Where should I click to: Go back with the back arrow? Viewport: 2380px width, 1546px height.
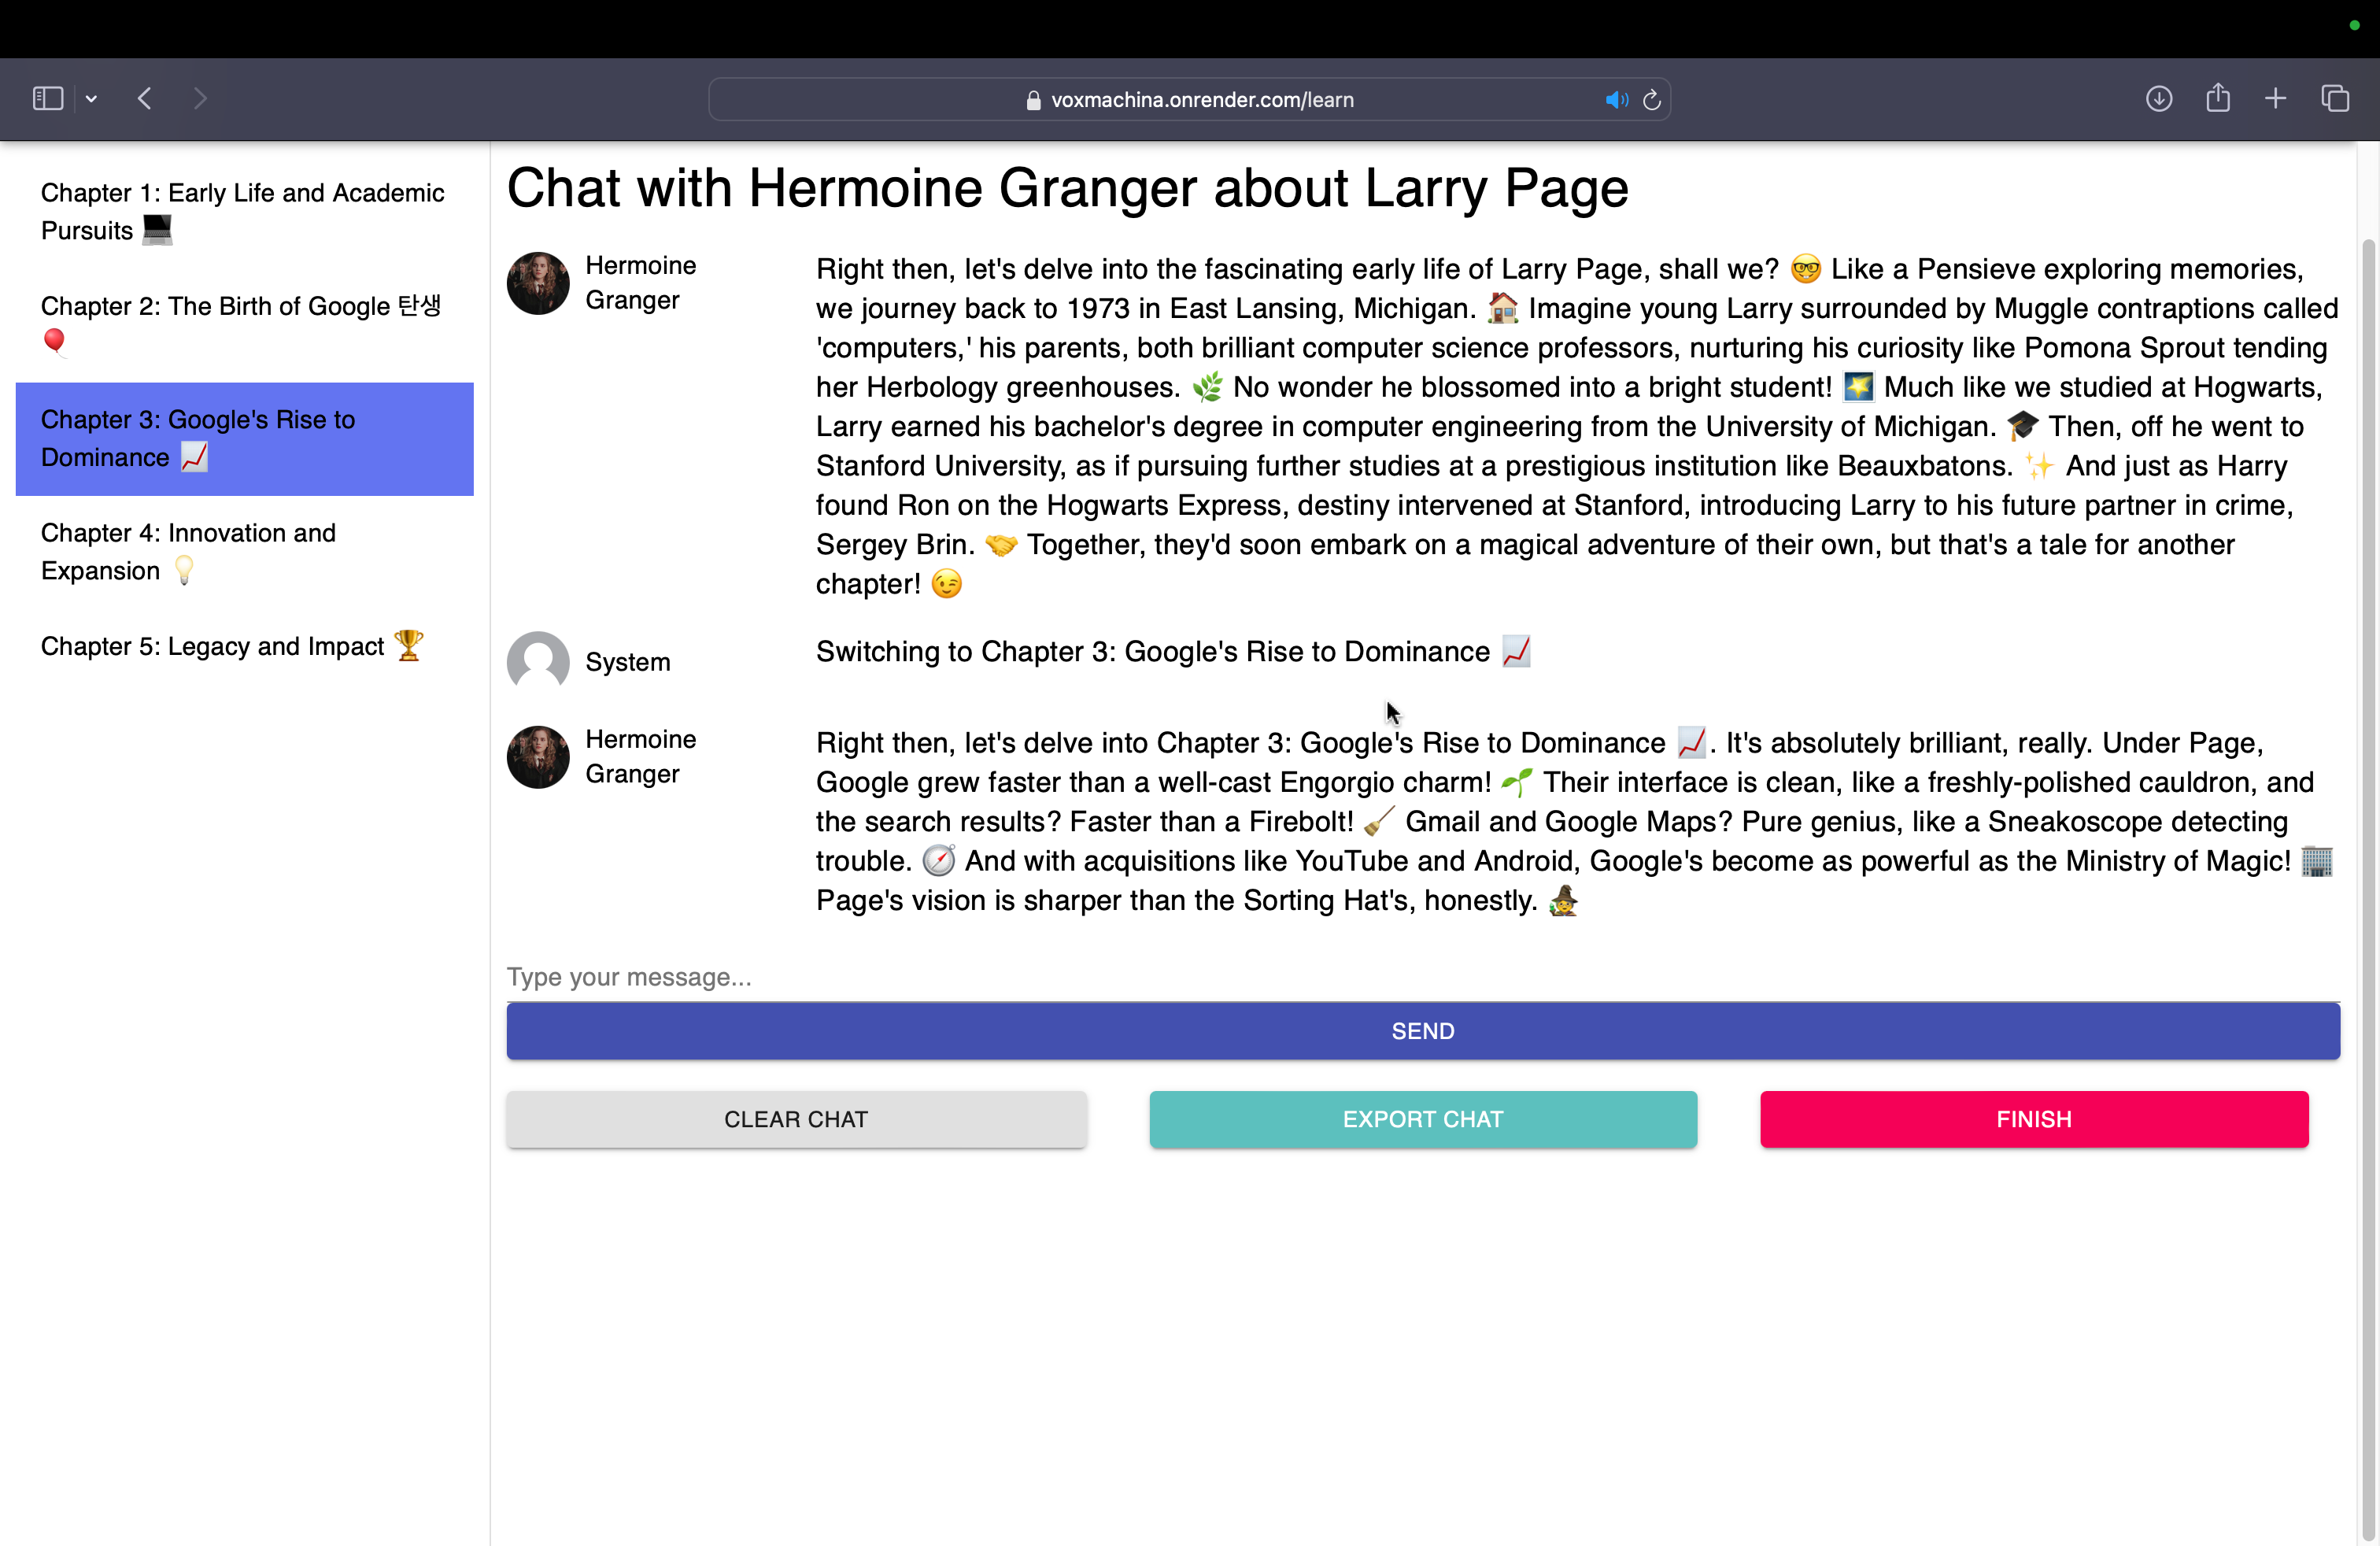click(x=145, y=98)
